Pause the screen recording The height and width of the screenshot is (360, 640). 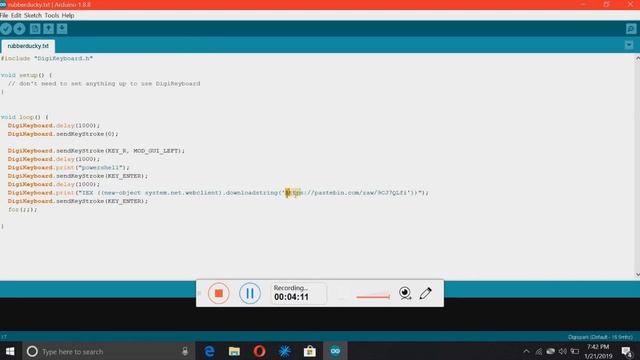pyautogui.click(x=250, y=293)
